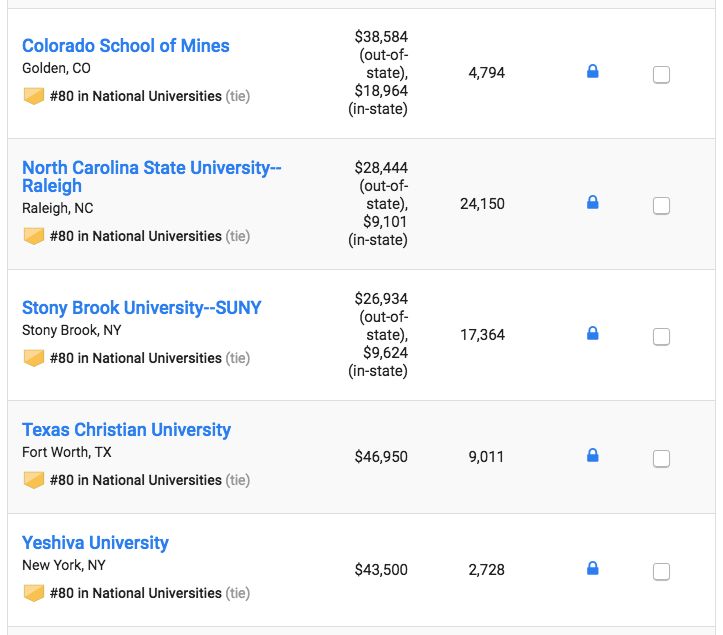Click ranking badge under North Carolina State
The height and width of the screenshot is (635, 723).
pos(34,236)
